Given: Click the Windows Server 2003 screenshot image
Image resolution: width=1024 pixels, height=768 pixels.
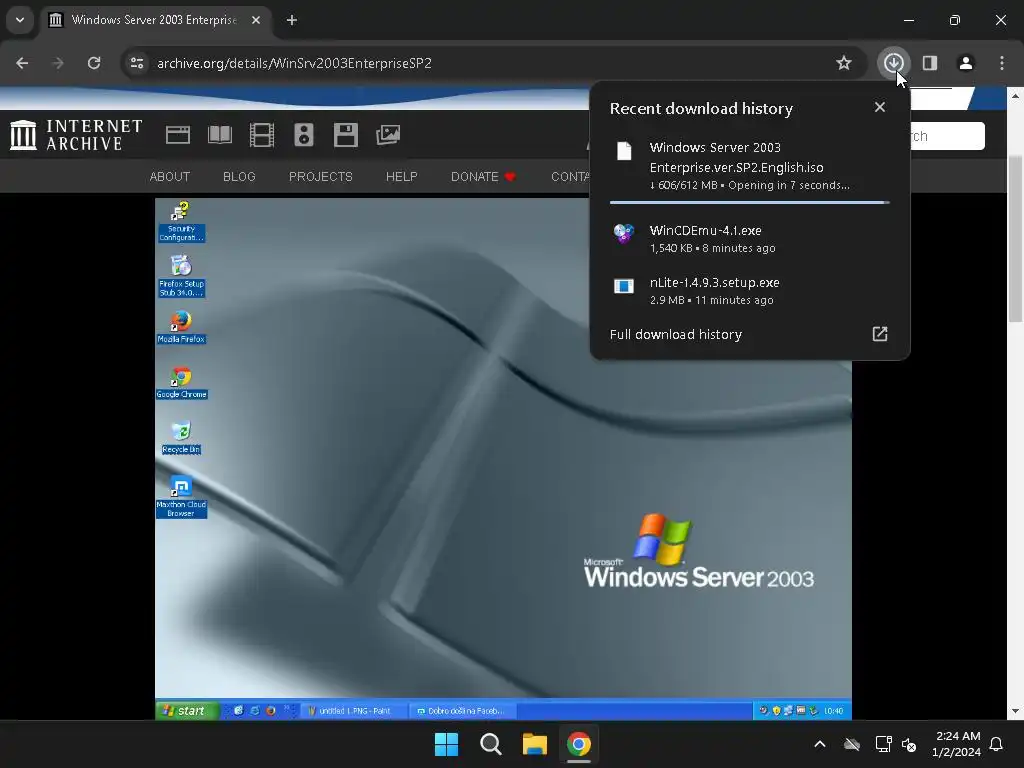Looking at the screenshot, I should [503, 458].
